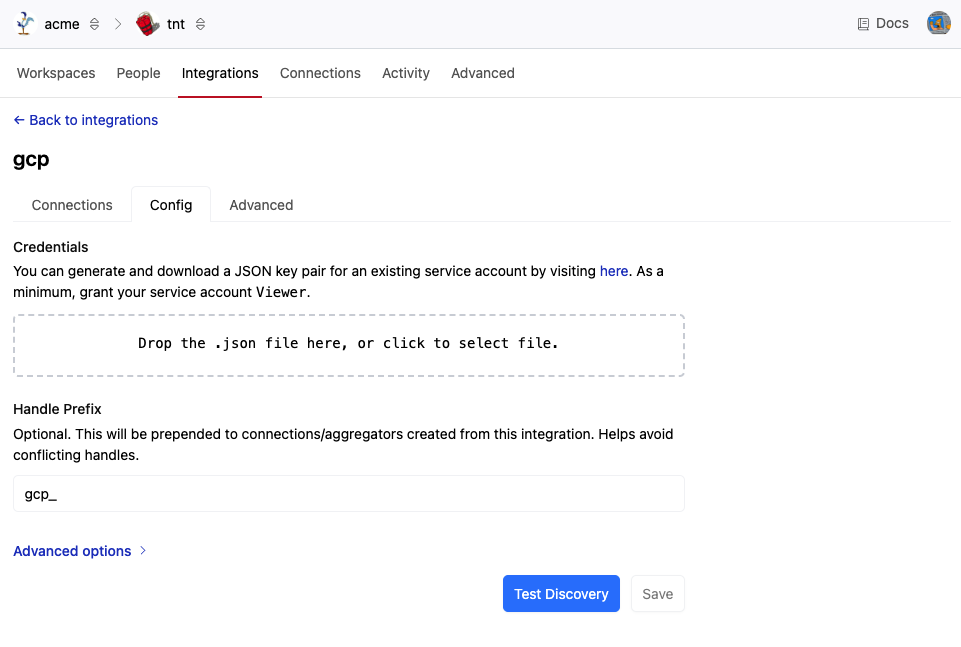The image size is (961, 647).
Task: Expand Advanced options section
Action: [x=80, y=551]
